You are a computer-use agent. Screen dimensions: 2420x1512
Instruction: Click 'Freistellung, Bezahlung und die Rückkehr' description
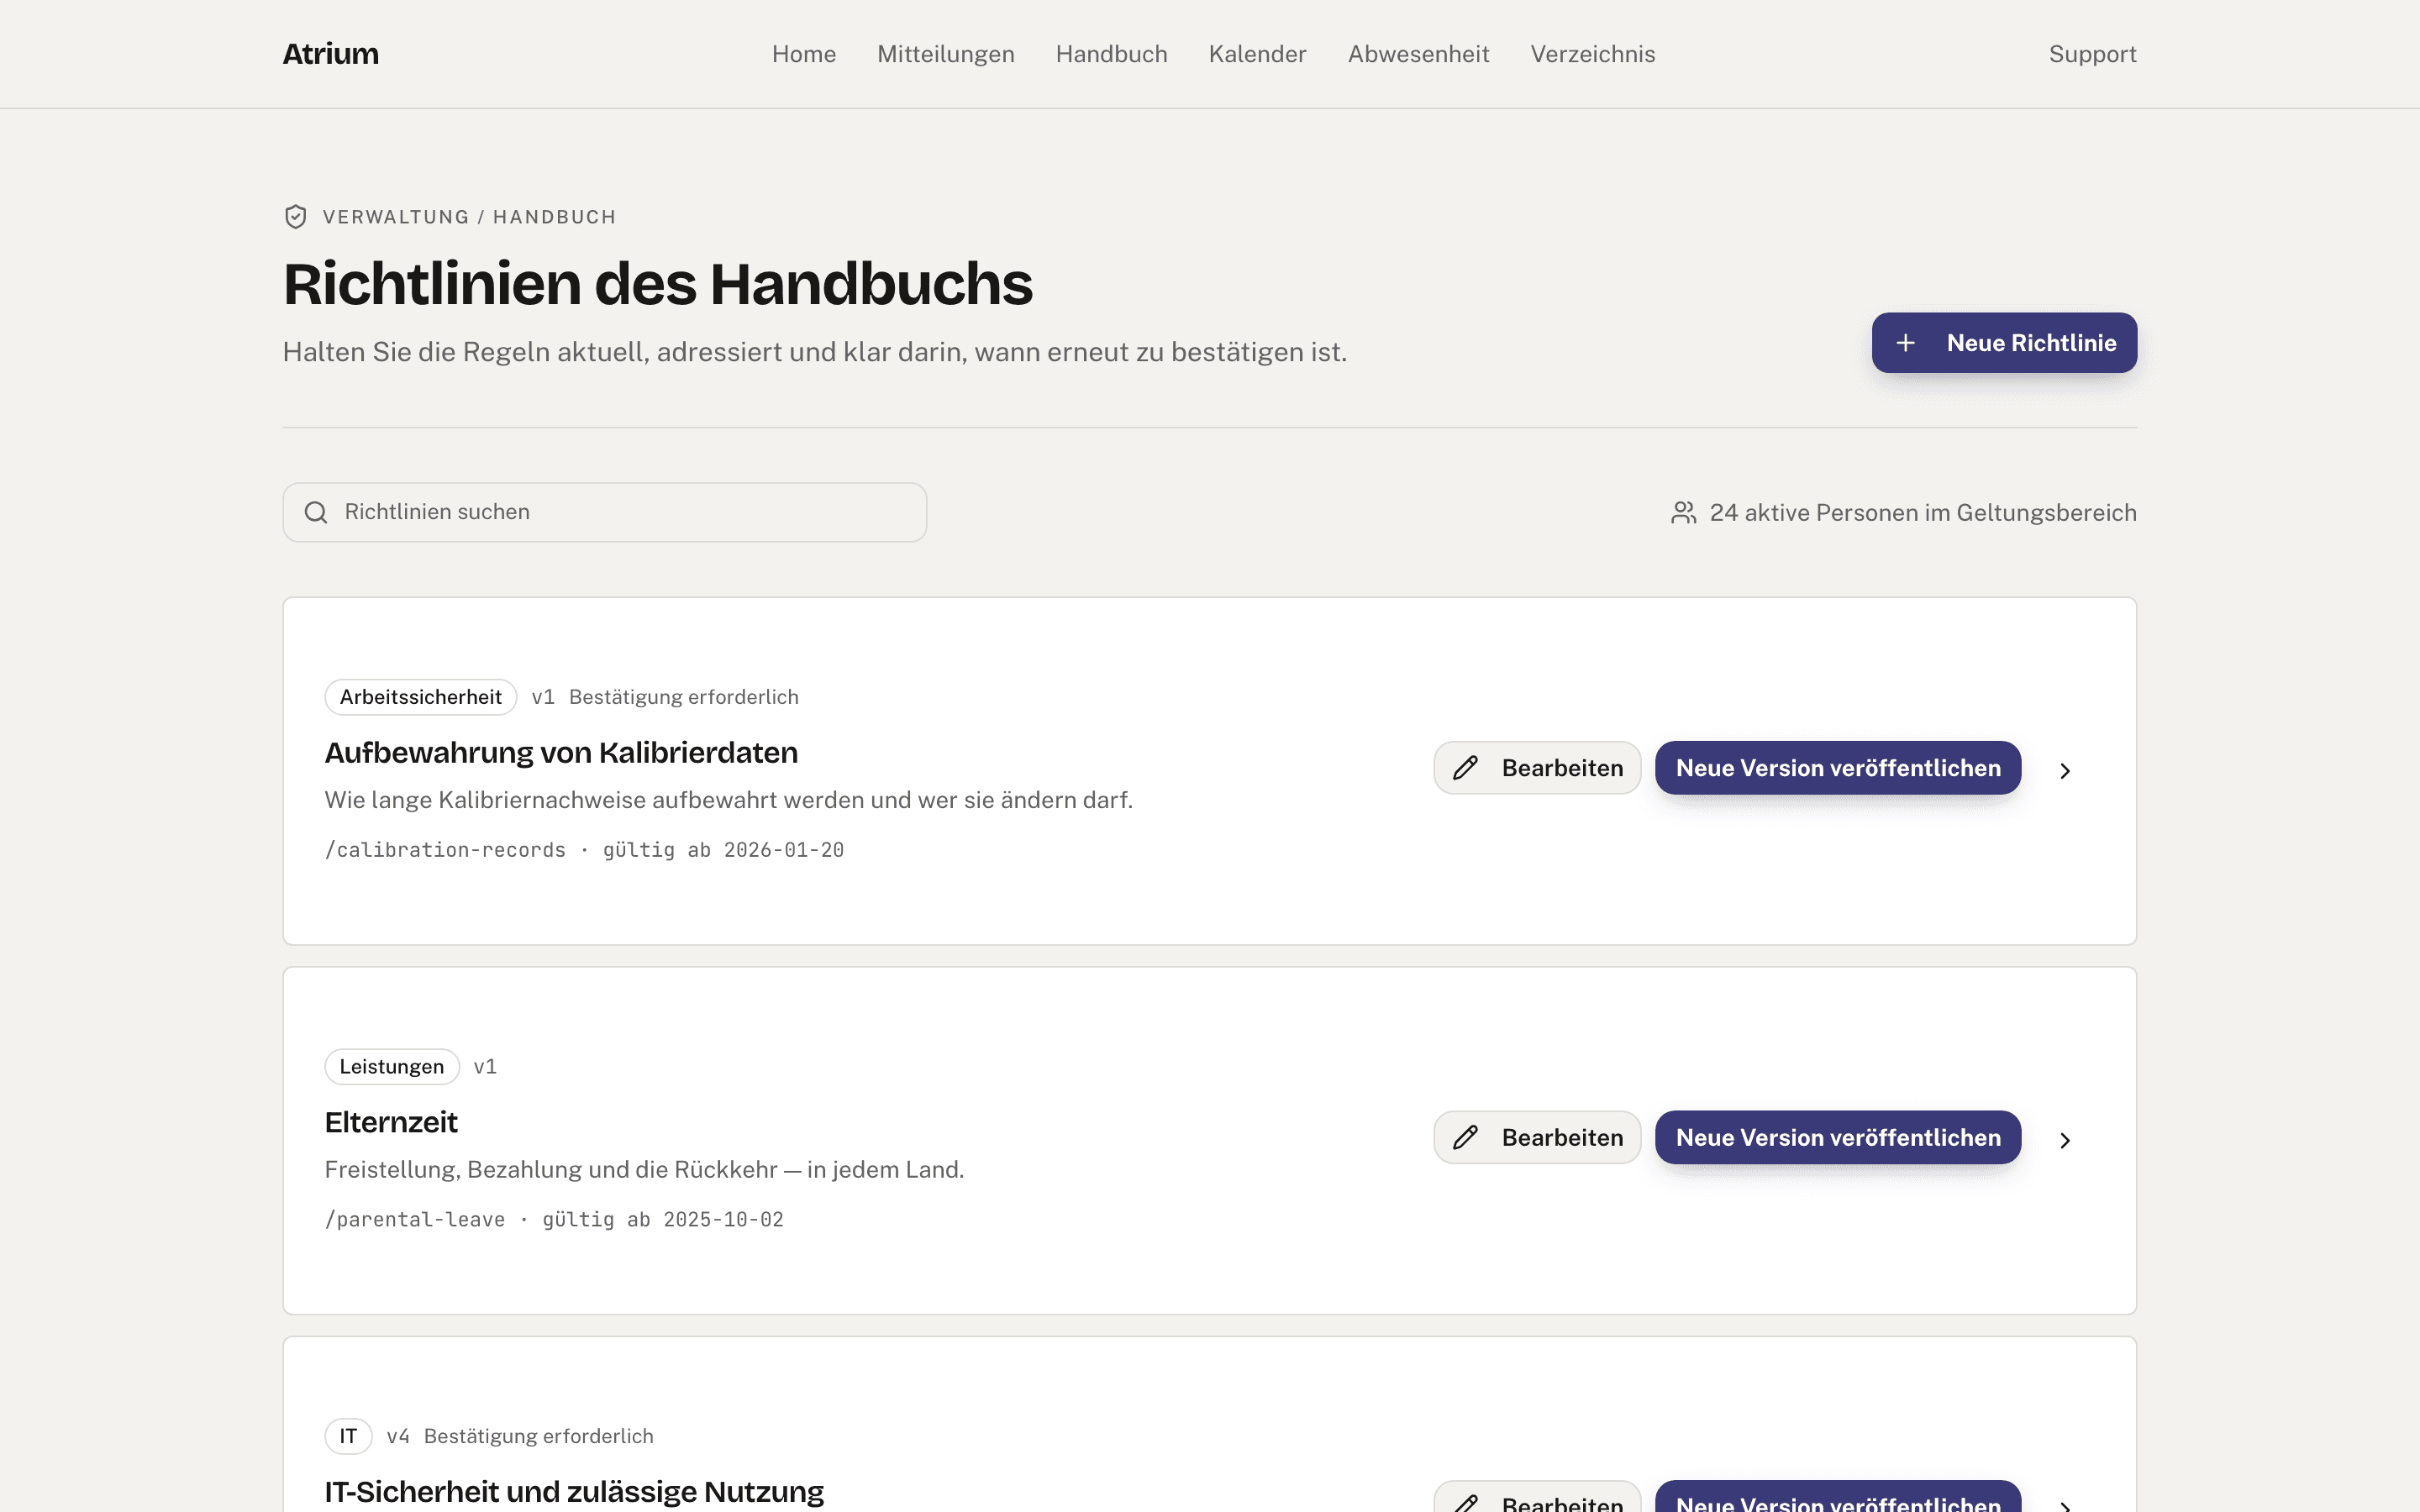tap(644, 1170)
